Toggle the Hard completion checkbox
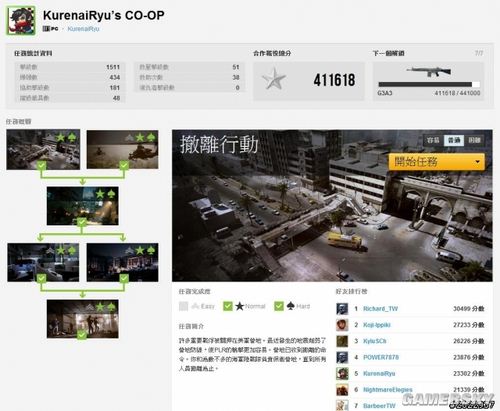 click(x=279, y=306)
